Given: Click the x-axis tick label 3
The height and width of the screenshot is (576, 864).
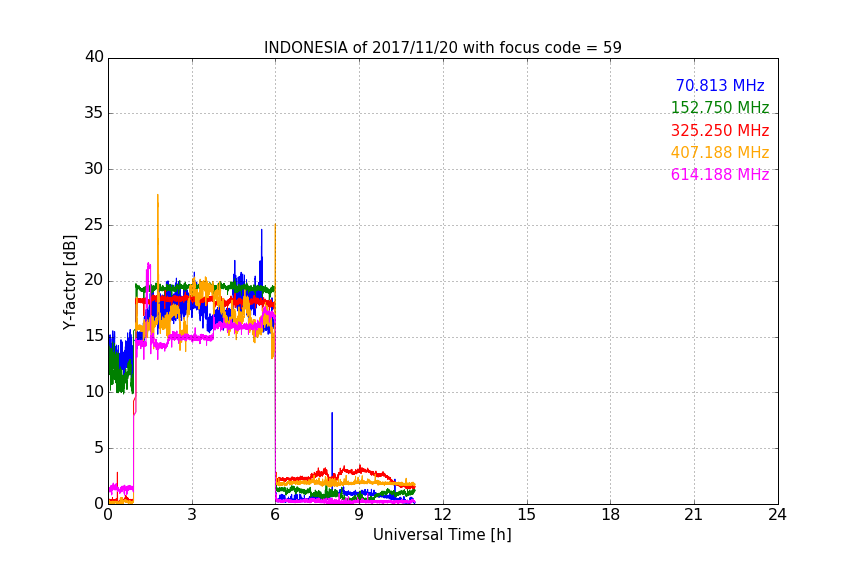Looking at the screenshot, I should pos(192,515).
